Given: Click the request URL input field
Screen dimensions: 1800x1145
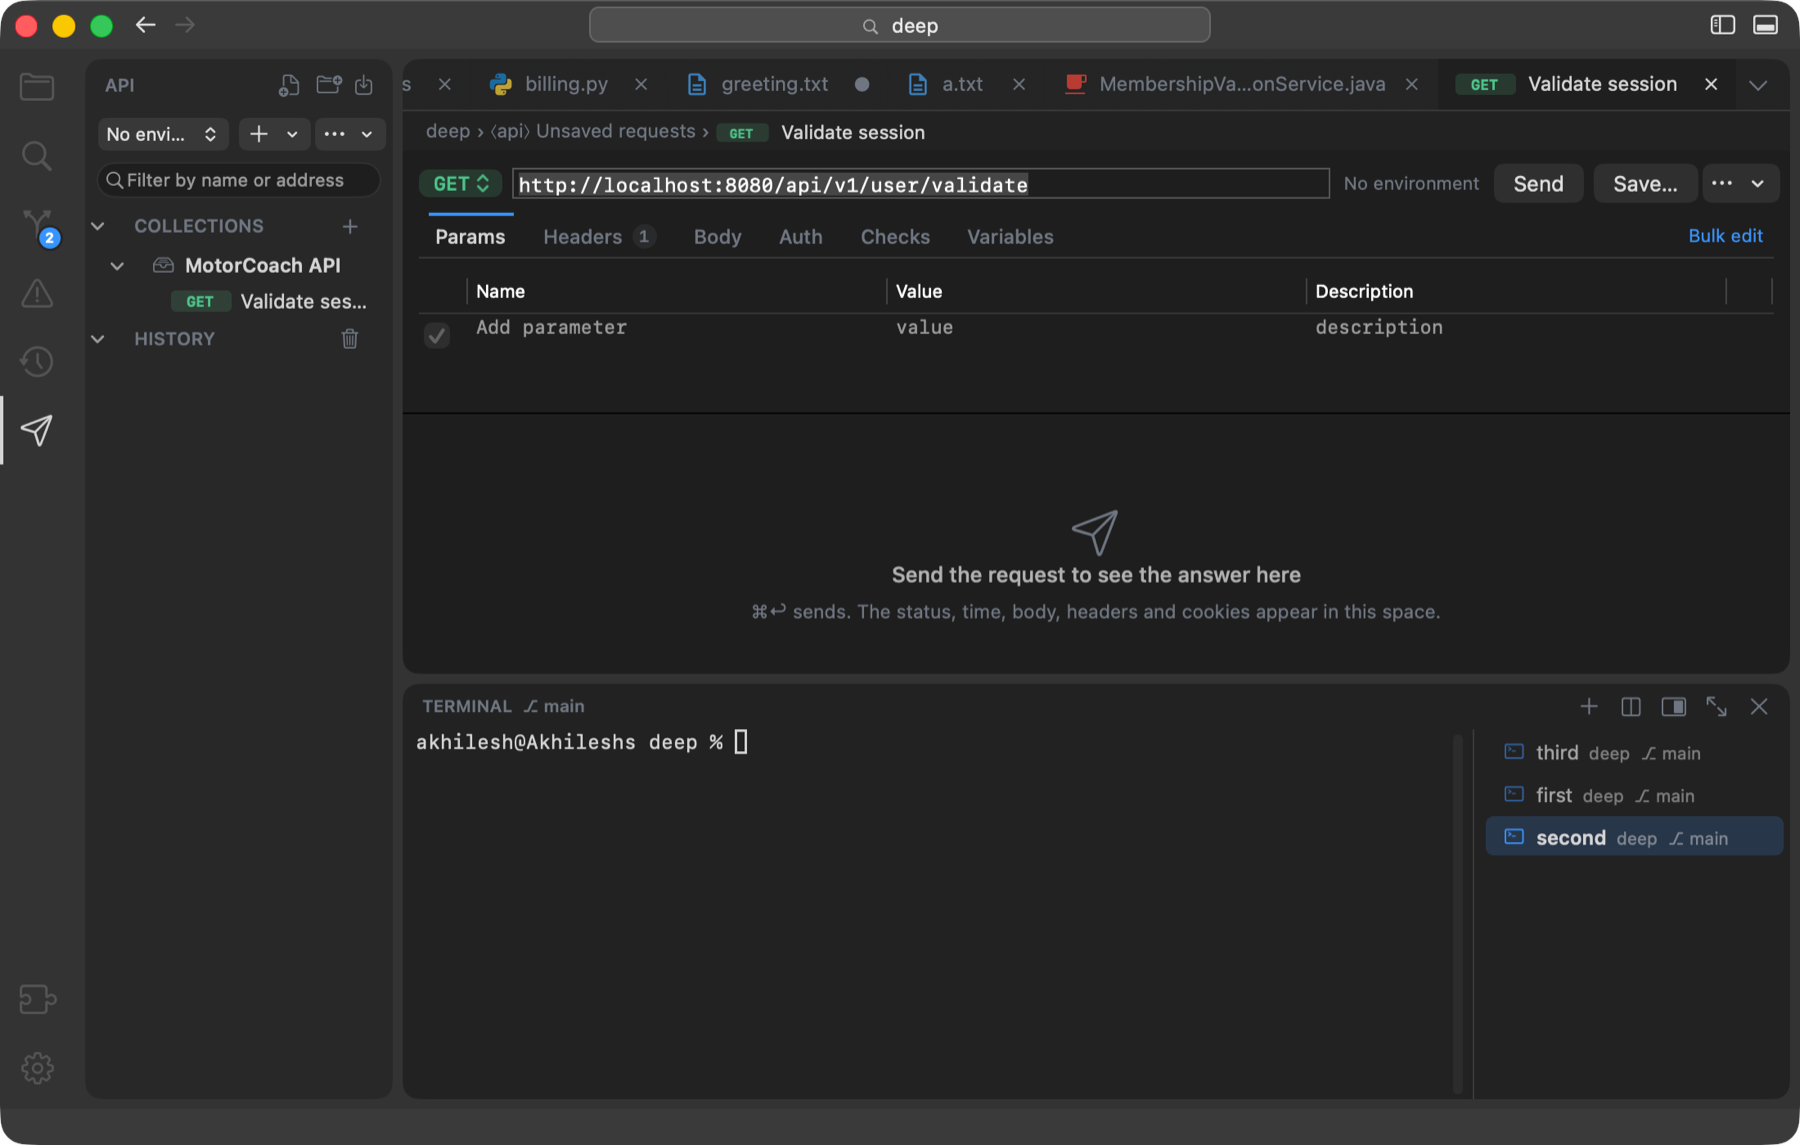Looking at the screenshot, I should tap(921, 184).
